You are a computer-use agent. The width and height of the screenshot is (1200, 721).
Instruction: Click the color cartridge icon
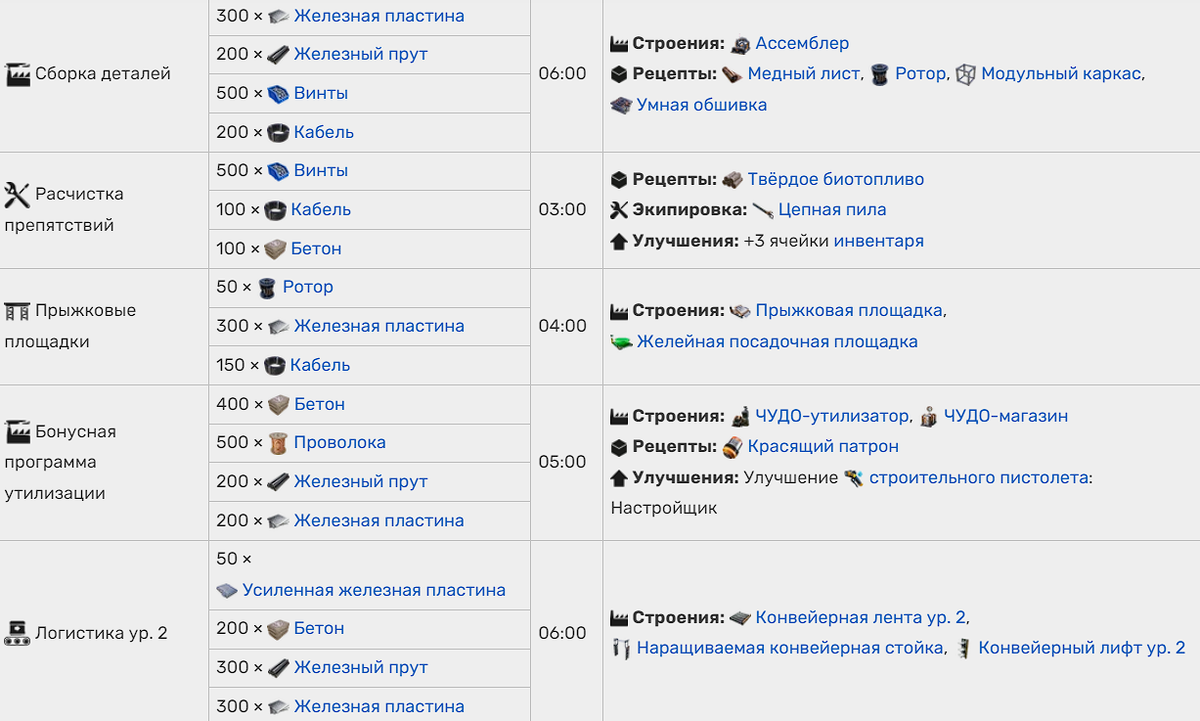click(x=733, y=447)
